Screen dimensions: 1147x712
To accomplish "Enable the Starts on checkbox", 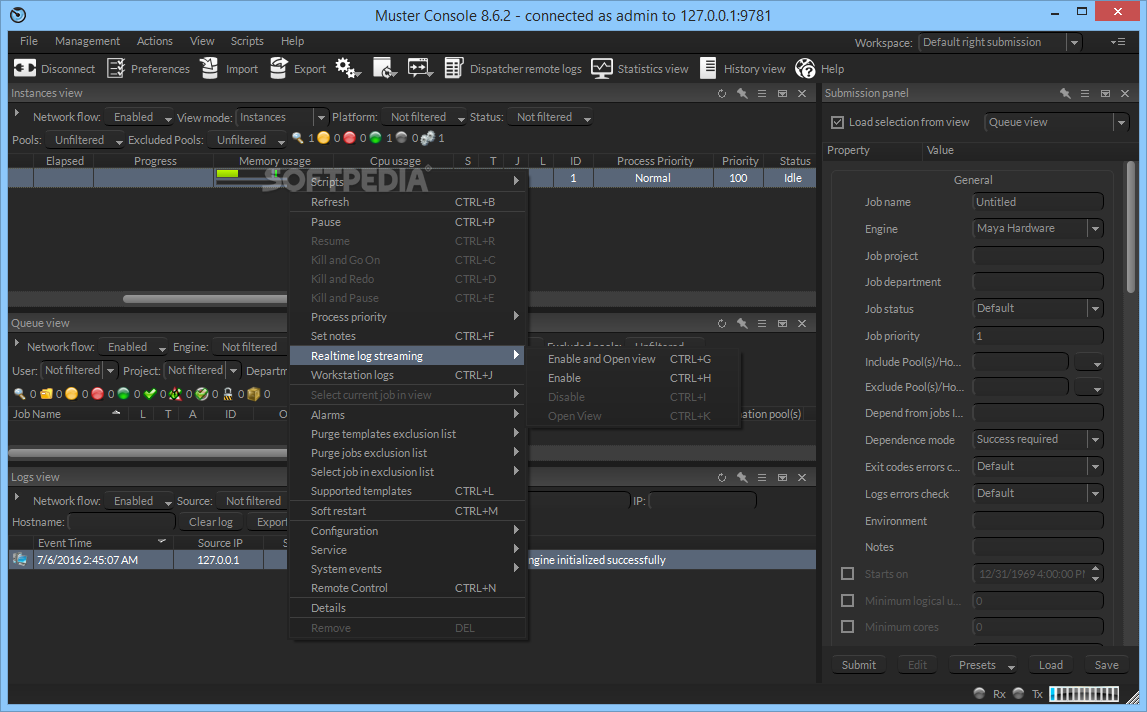I will pos(847,574).
